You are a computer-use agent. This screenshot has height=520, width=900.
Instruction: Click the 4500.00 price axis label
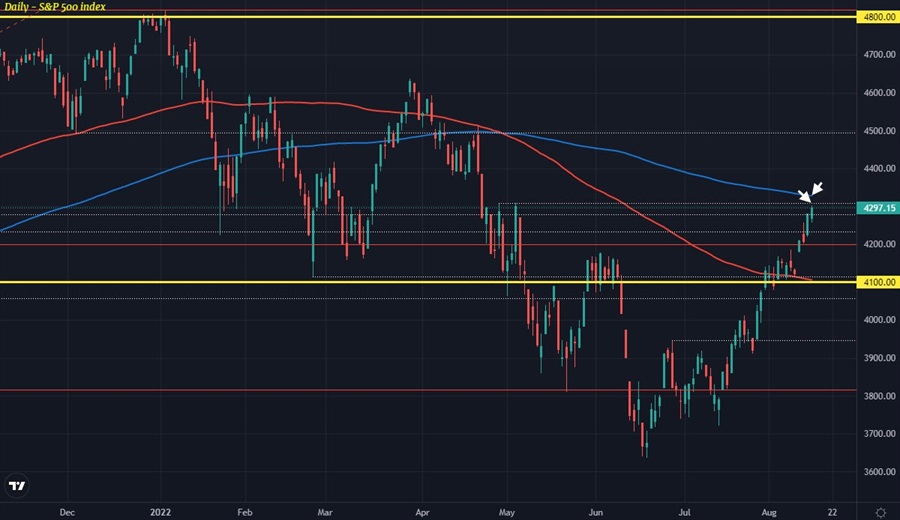pos(879,131)
